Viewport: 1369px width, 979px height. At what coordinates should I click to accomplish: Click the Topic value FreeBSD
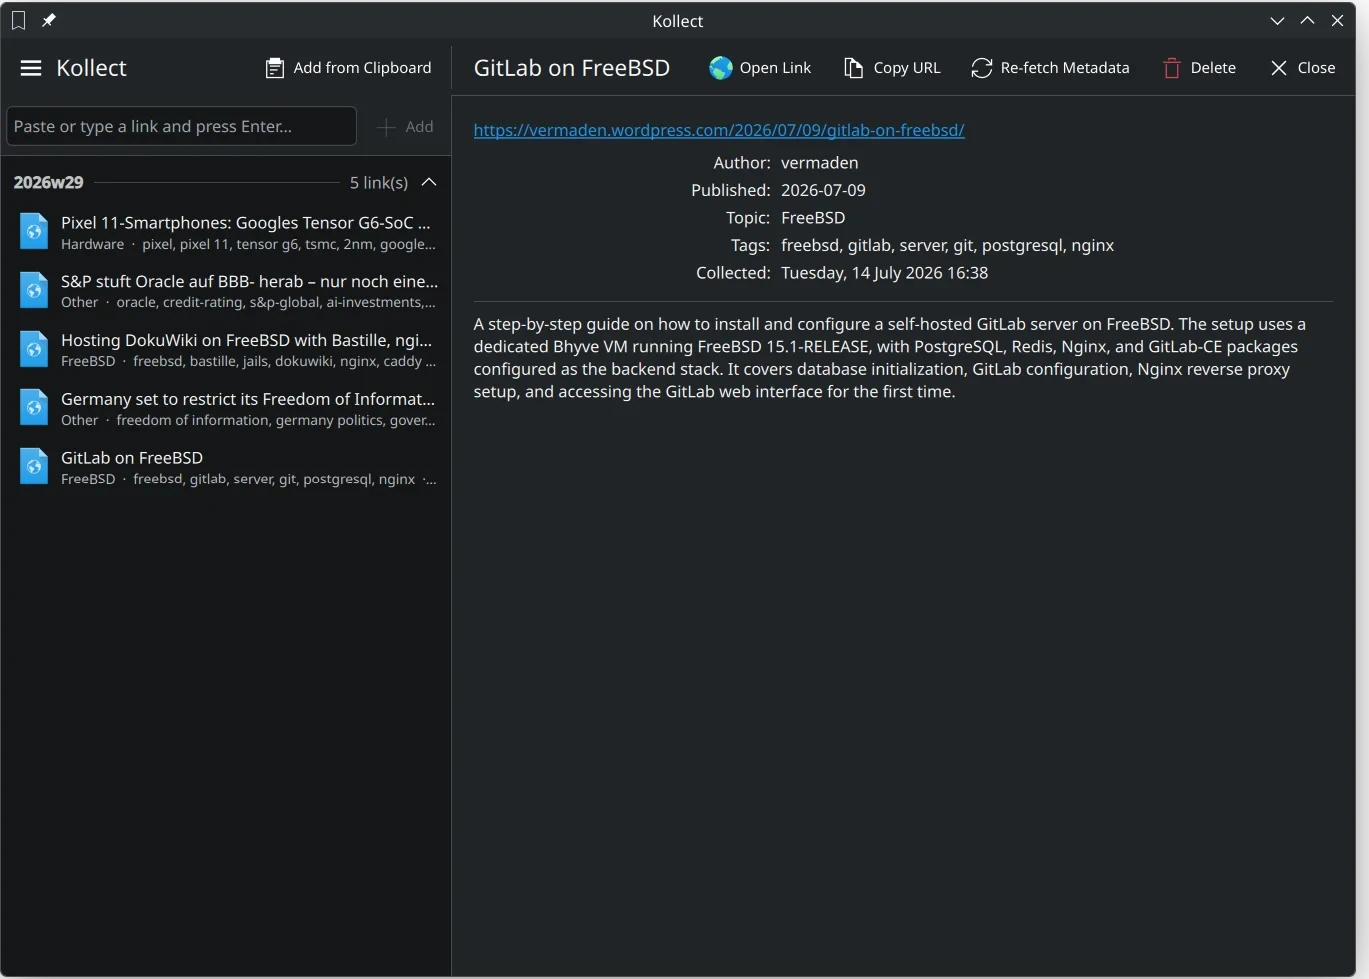click(x=813, y=218)
